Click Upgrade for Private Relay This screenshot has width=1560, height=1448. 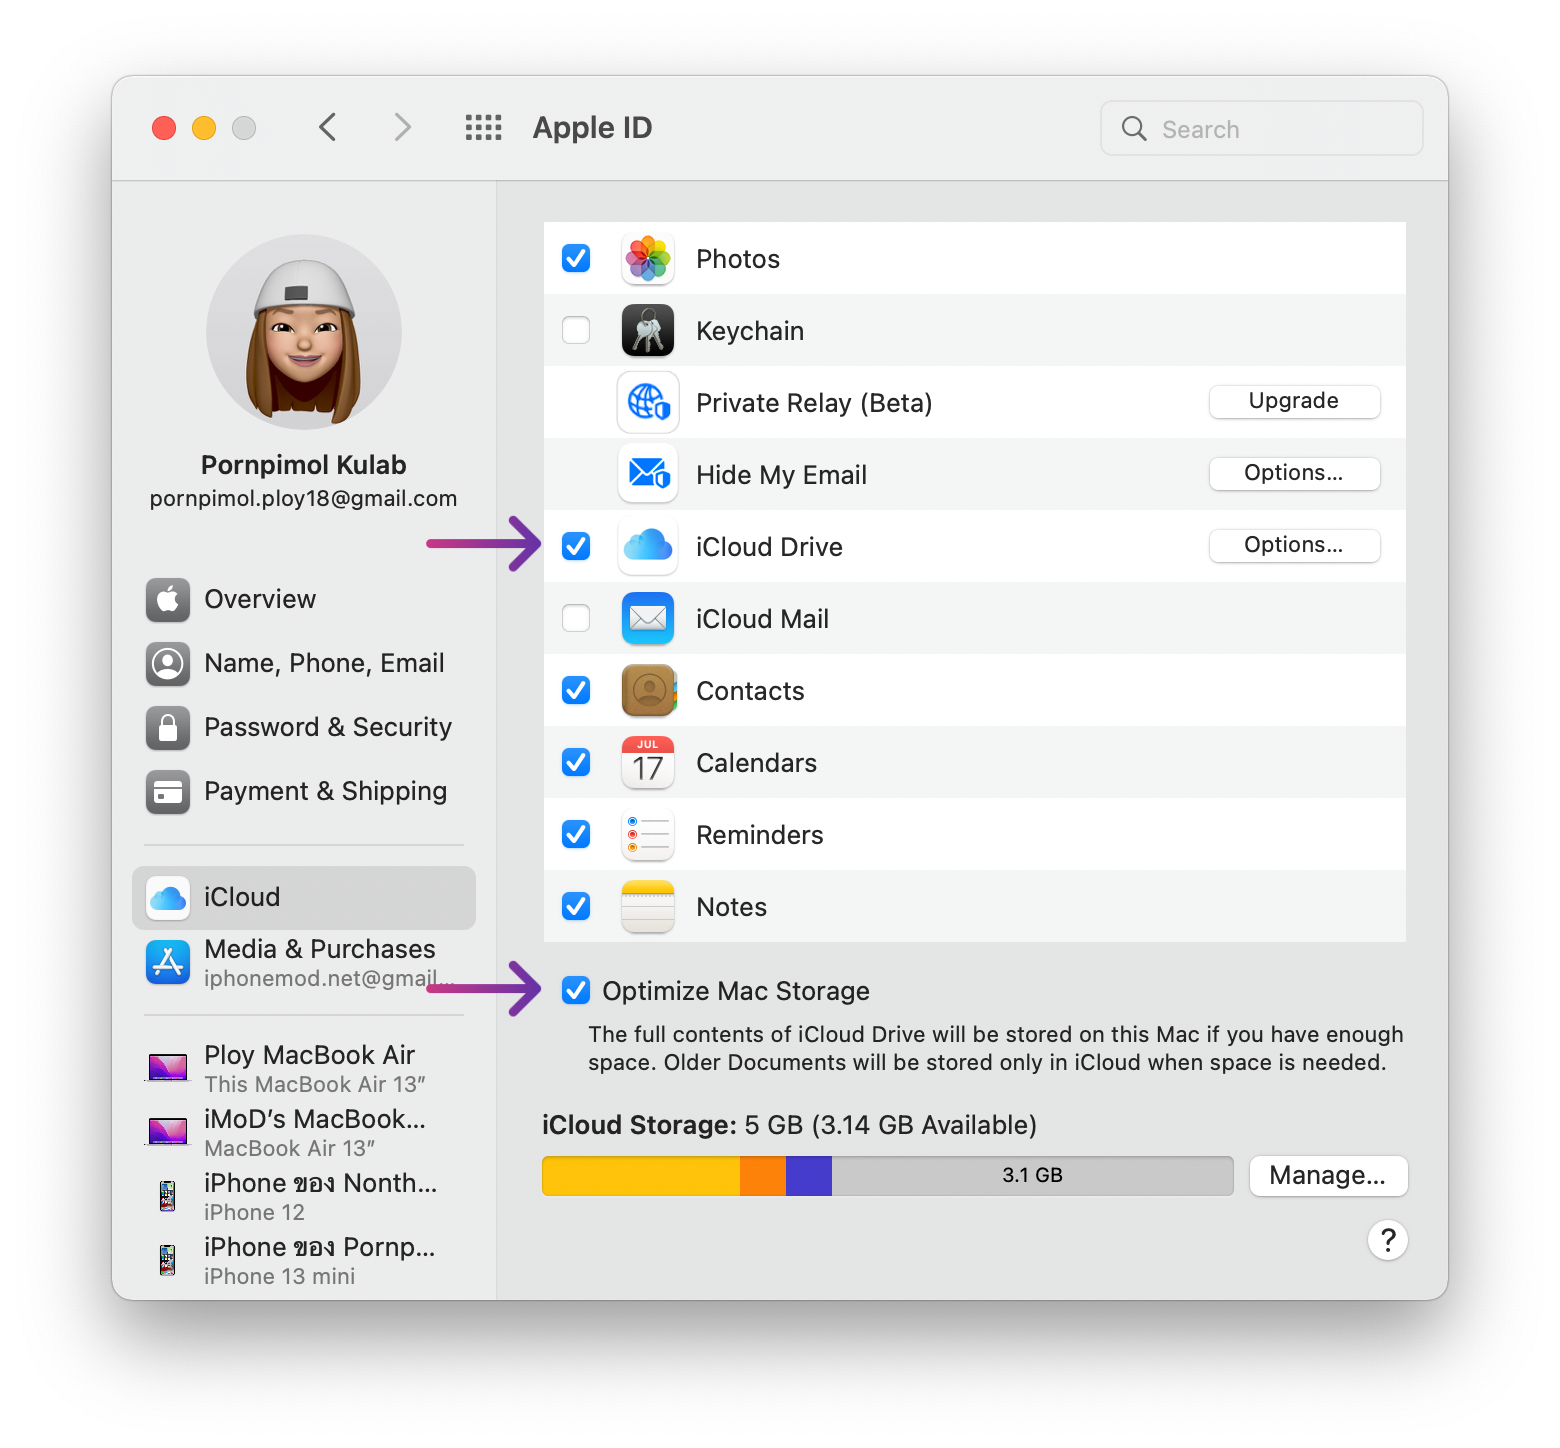pos(1294,402)
